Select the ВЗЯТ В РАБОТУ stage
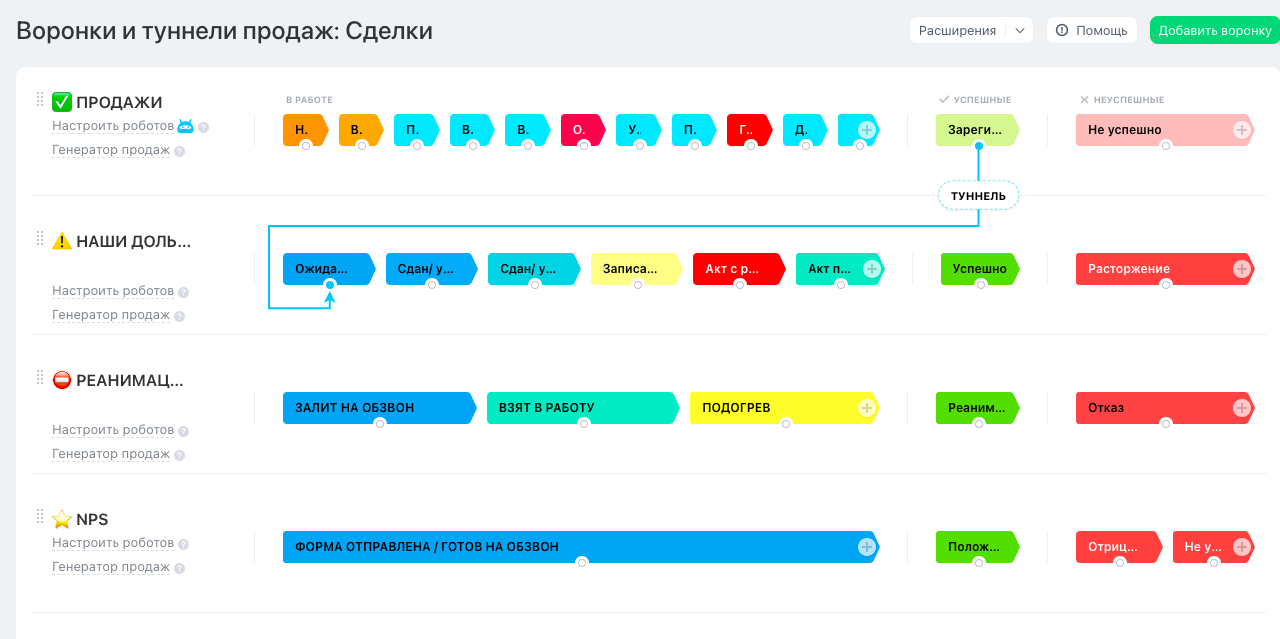This screenshot has width=1280, height=639. coord(584,408)
